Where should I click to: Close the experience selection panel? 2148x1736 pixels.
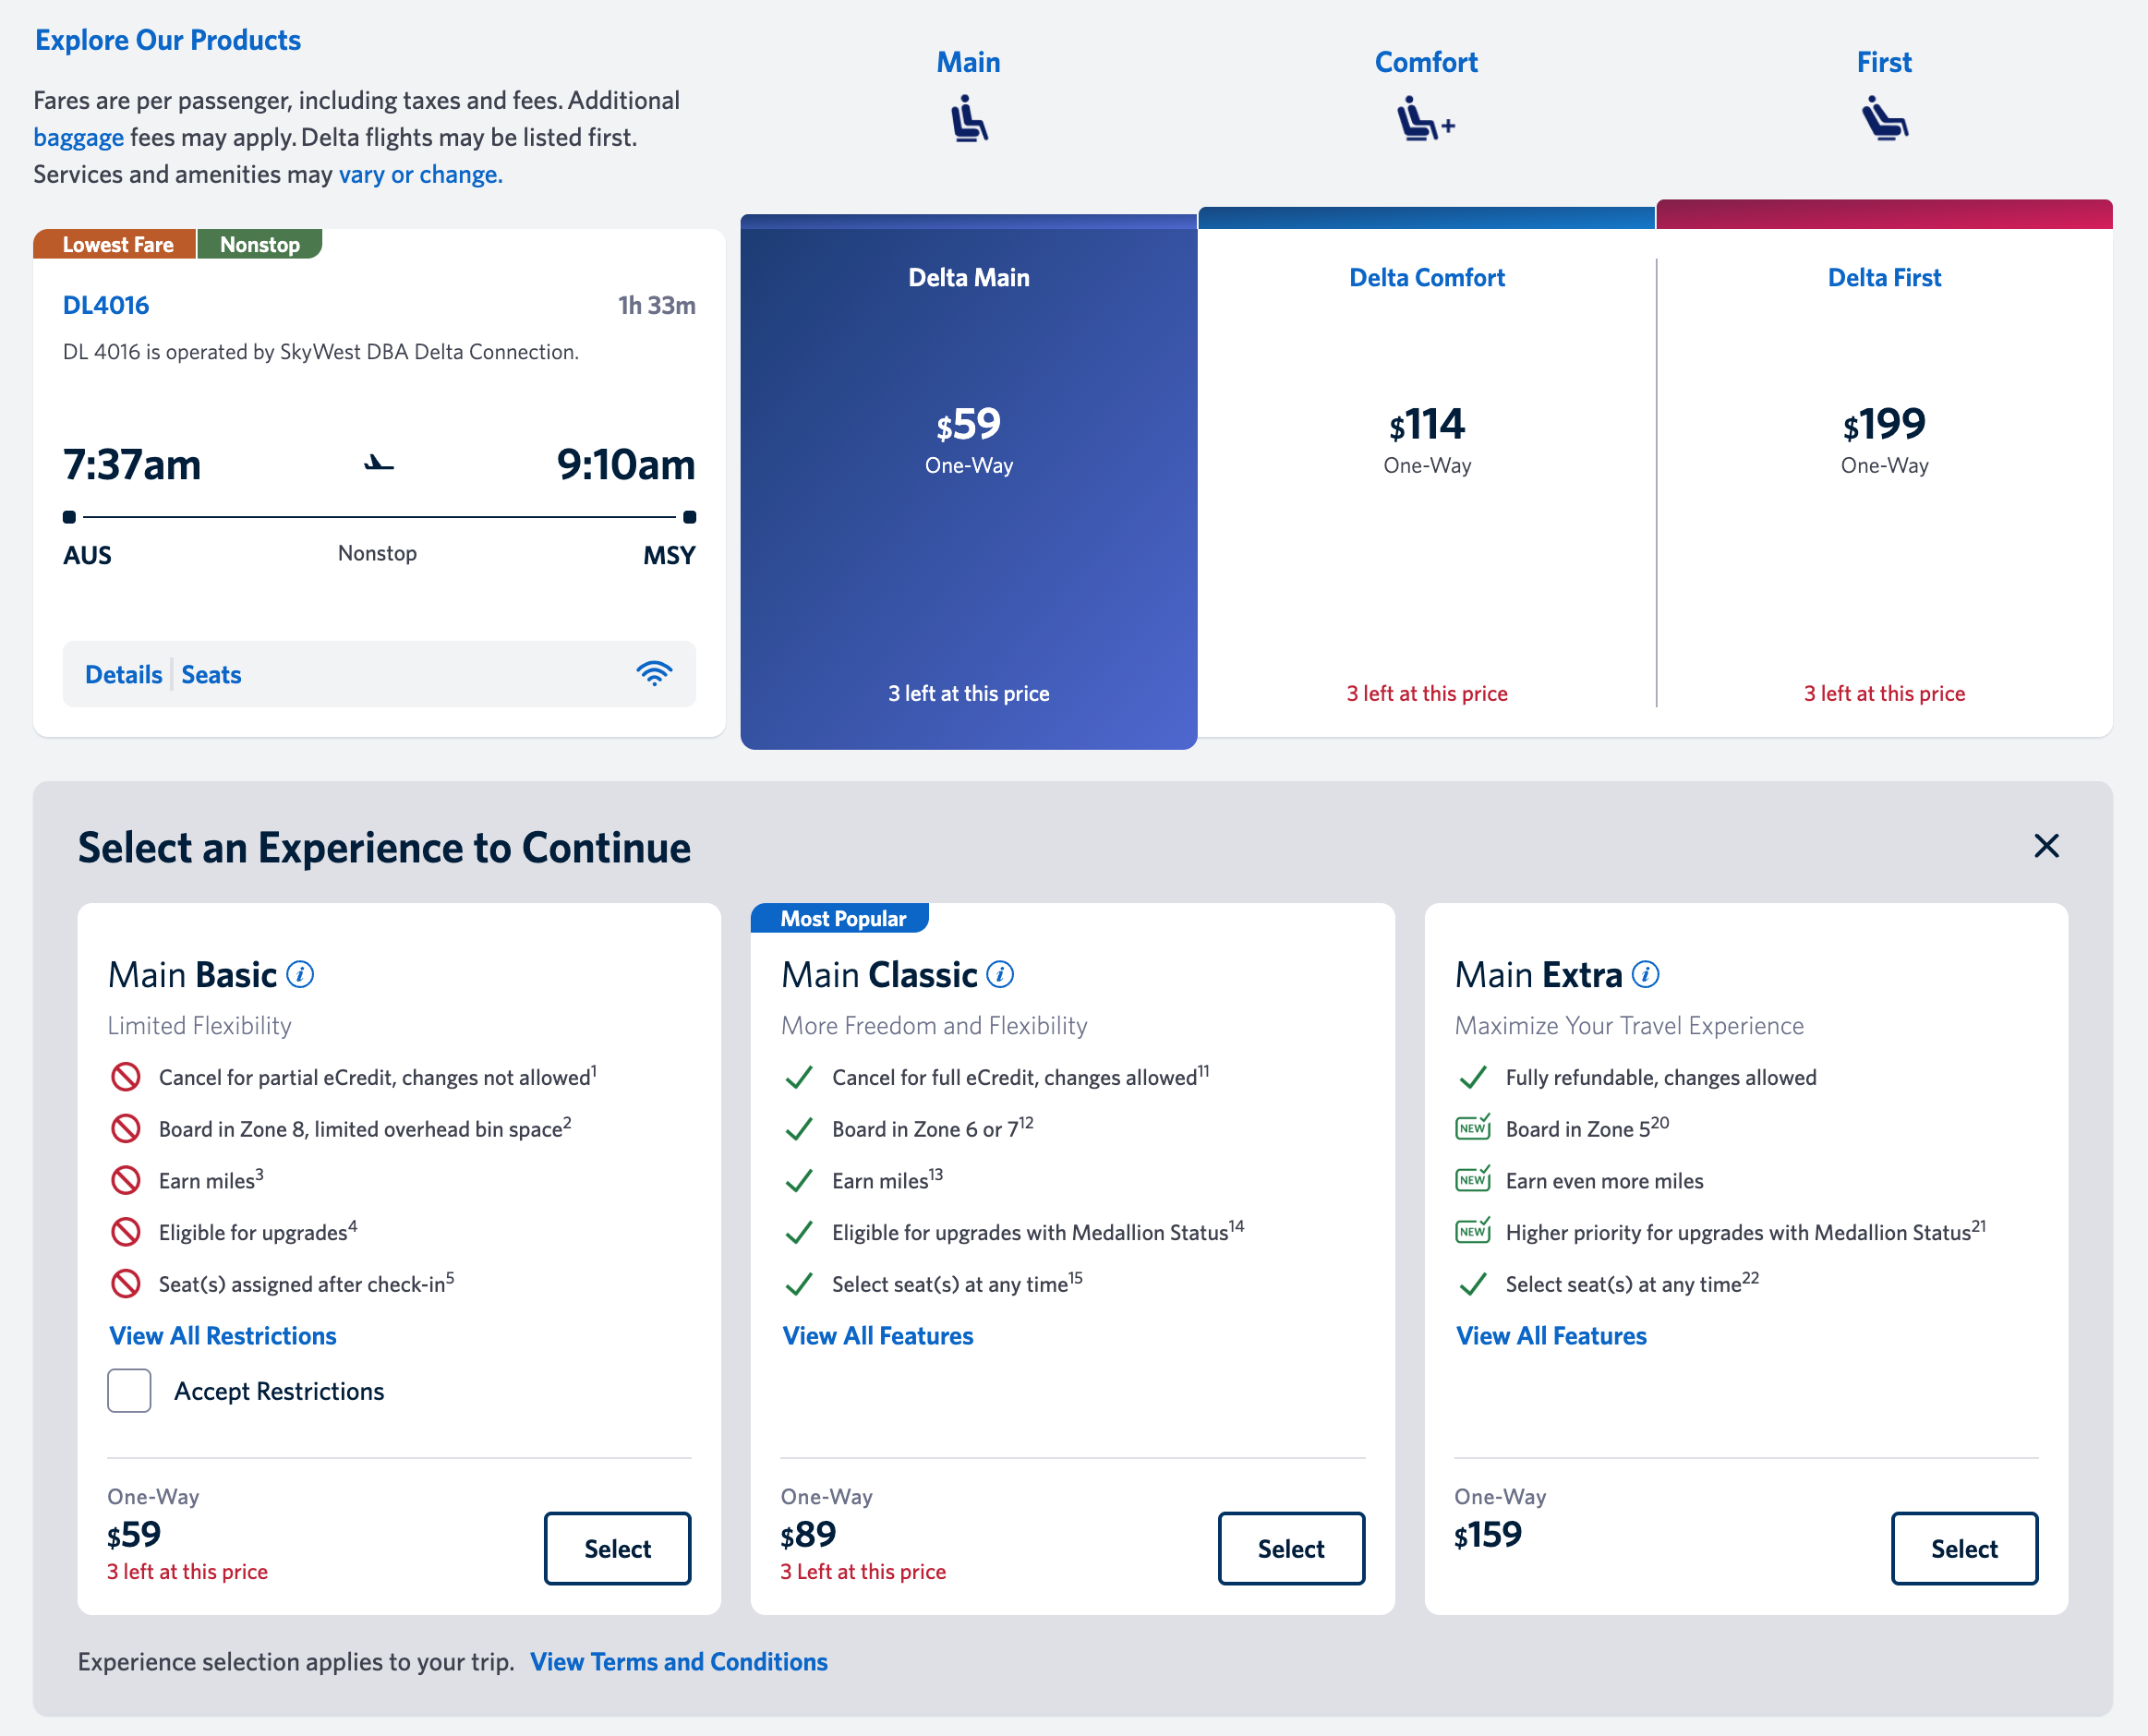[2046, 846]
